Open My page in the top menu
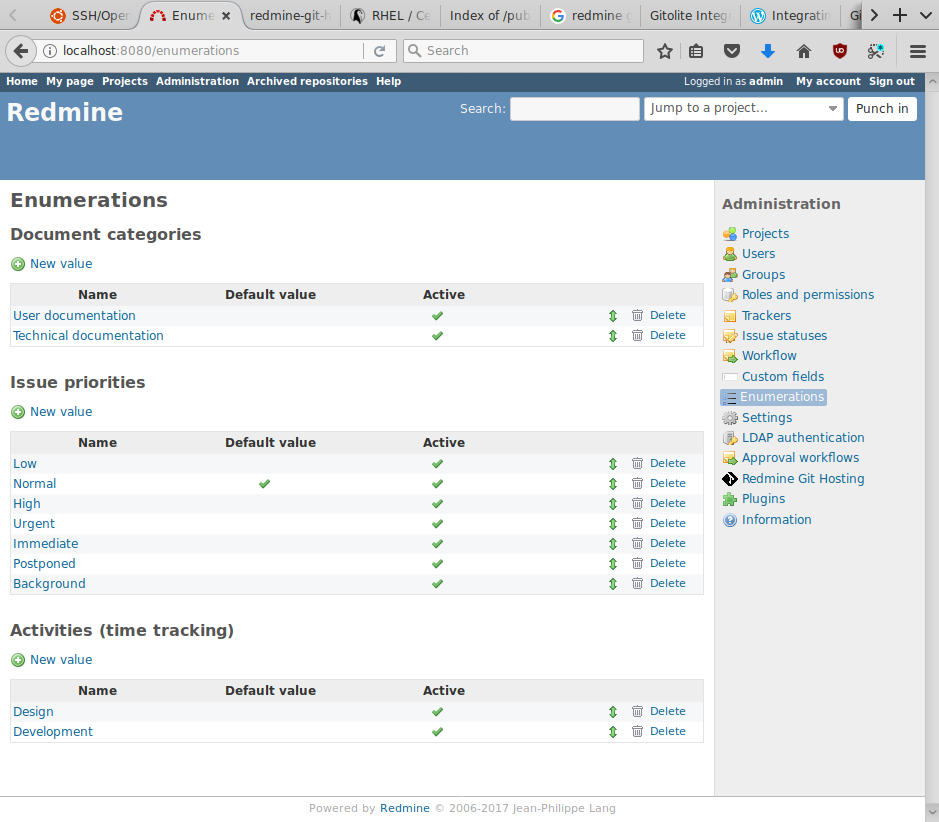Image resolution: width=939 pixels, height=822 pixels. pyautogui.click(x=70, y=81)
